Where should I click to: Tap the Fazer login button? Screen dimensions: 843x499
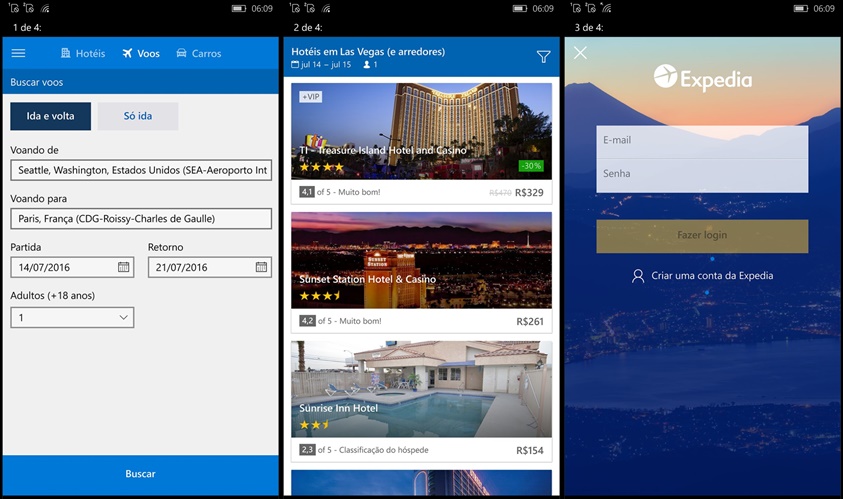[x=702, y=236]
